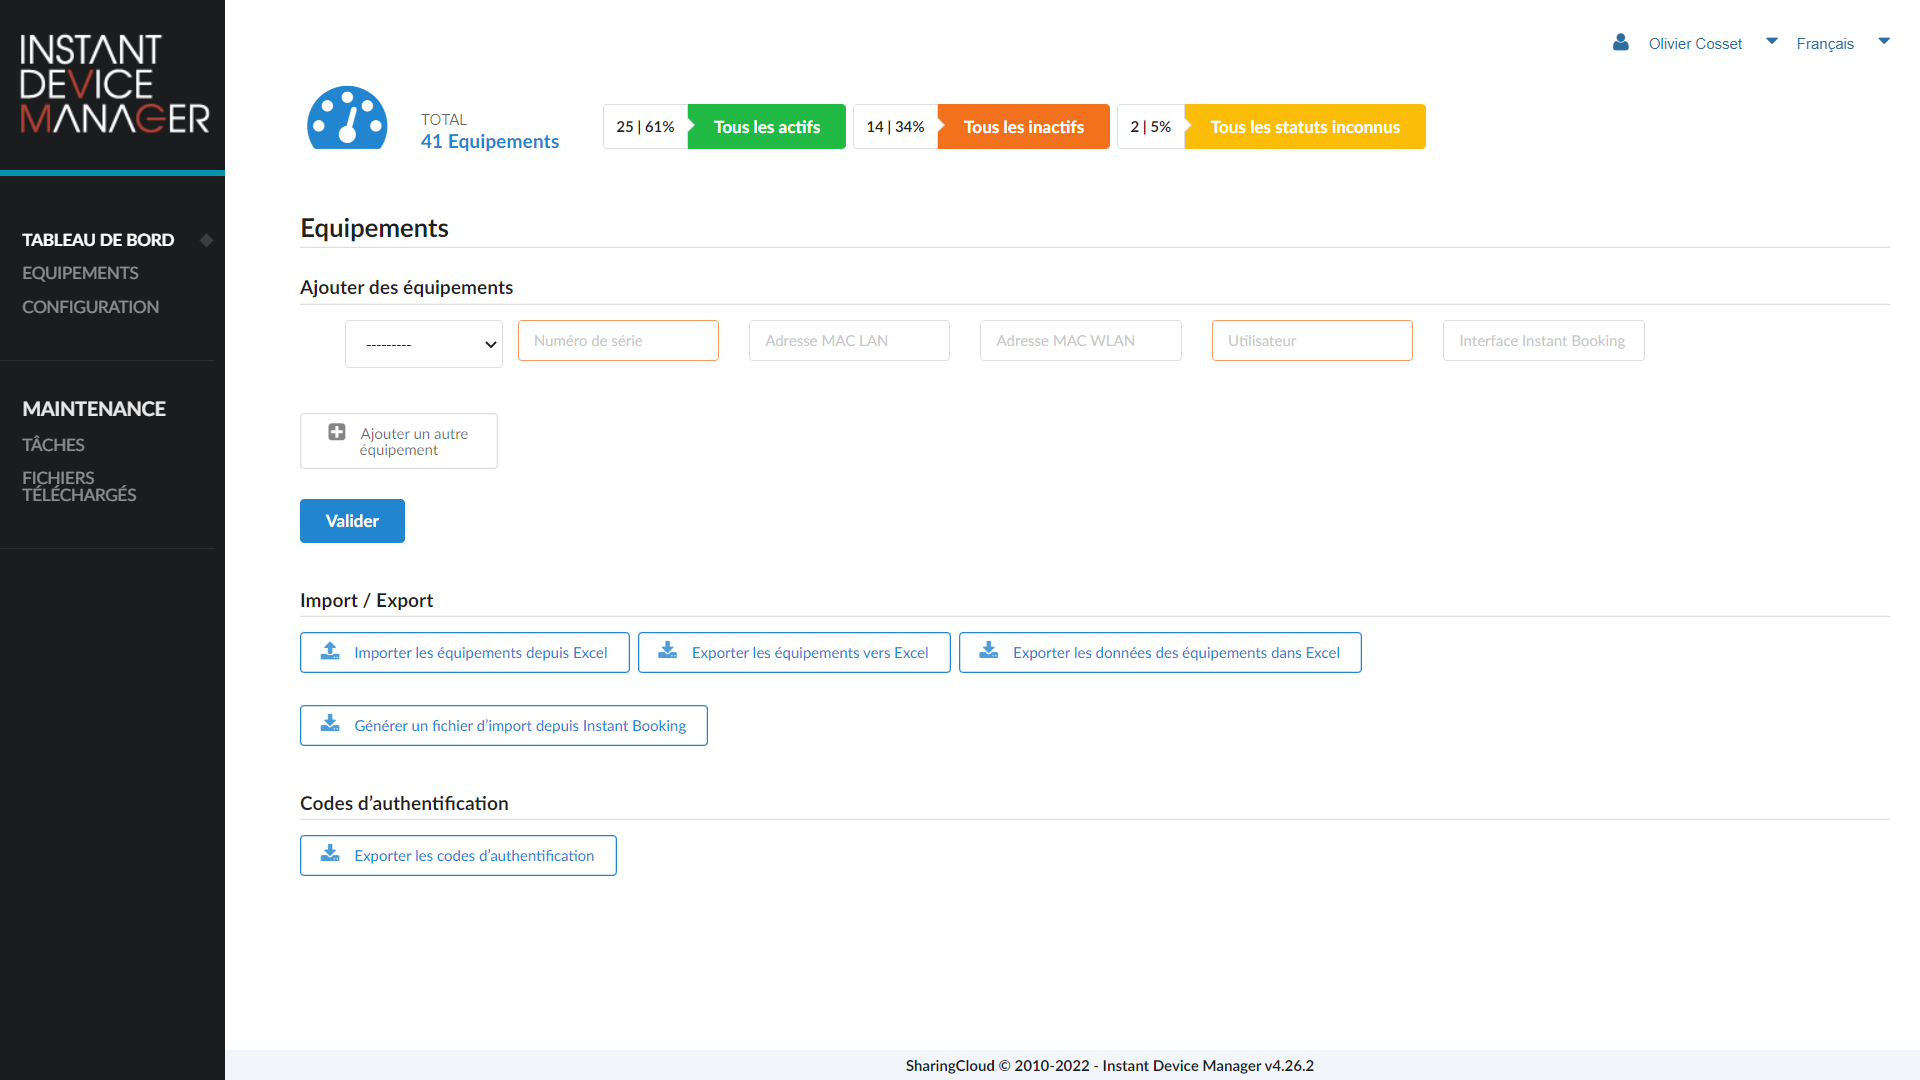The height and width of the screenshot is (1080, 1920).
Task: Click the SharingCloud footer version text
Action: [x=1110, y=1066]
